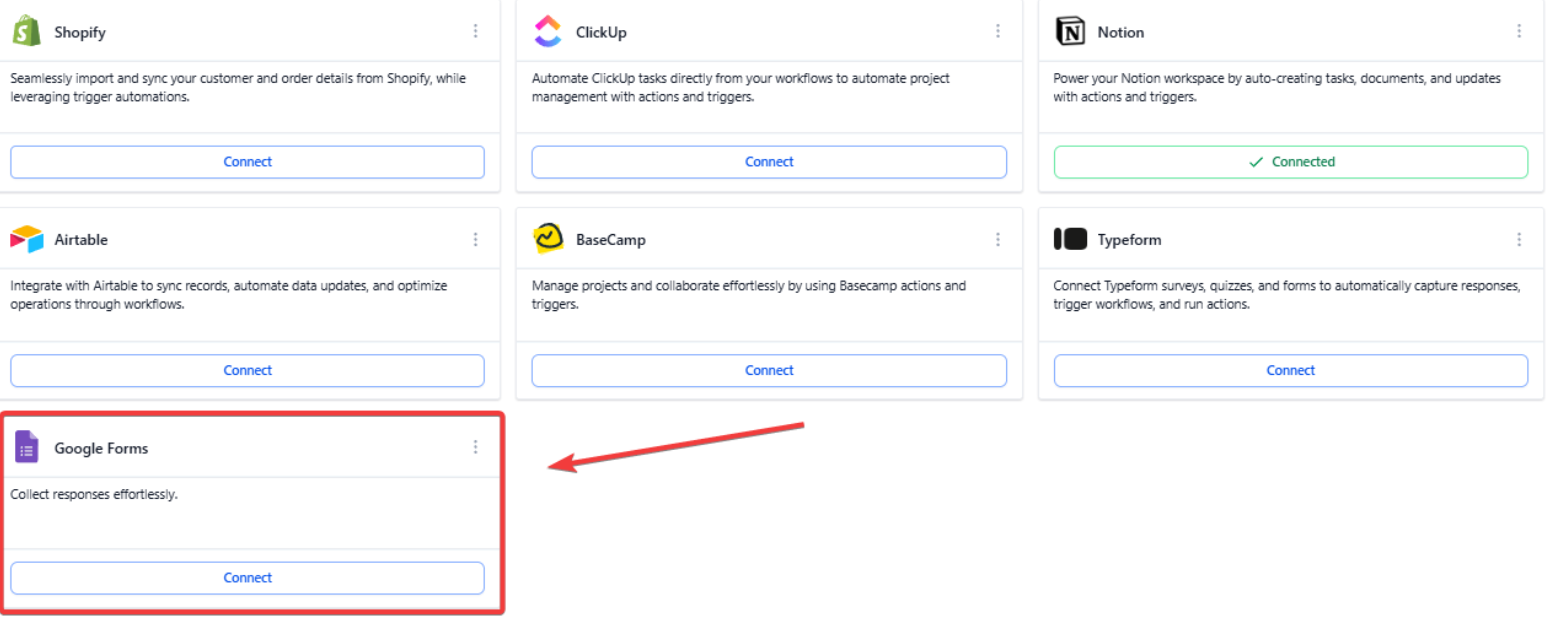
Task: Connect the ClickUp integration
Action: pos(769,162)
